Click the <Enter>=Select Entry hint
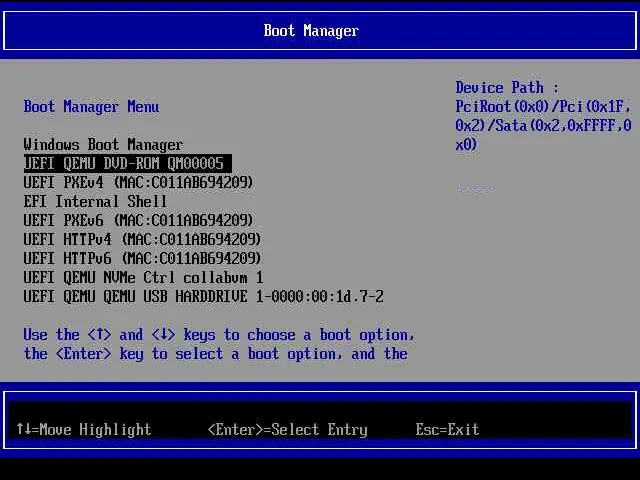Screen dimensions: 640x480 [288, 429]
